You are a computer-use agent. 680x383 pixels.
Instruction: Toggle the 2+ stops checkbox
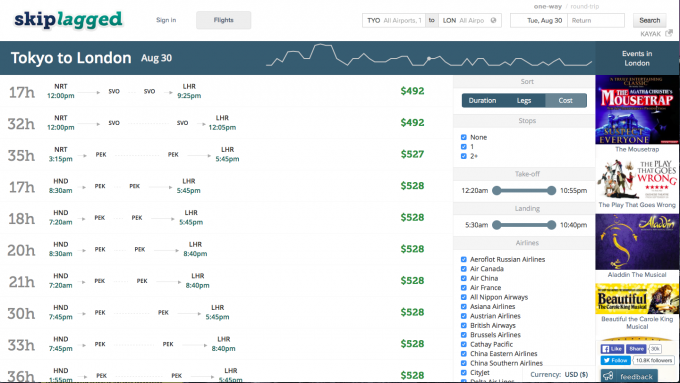point(464,156)
